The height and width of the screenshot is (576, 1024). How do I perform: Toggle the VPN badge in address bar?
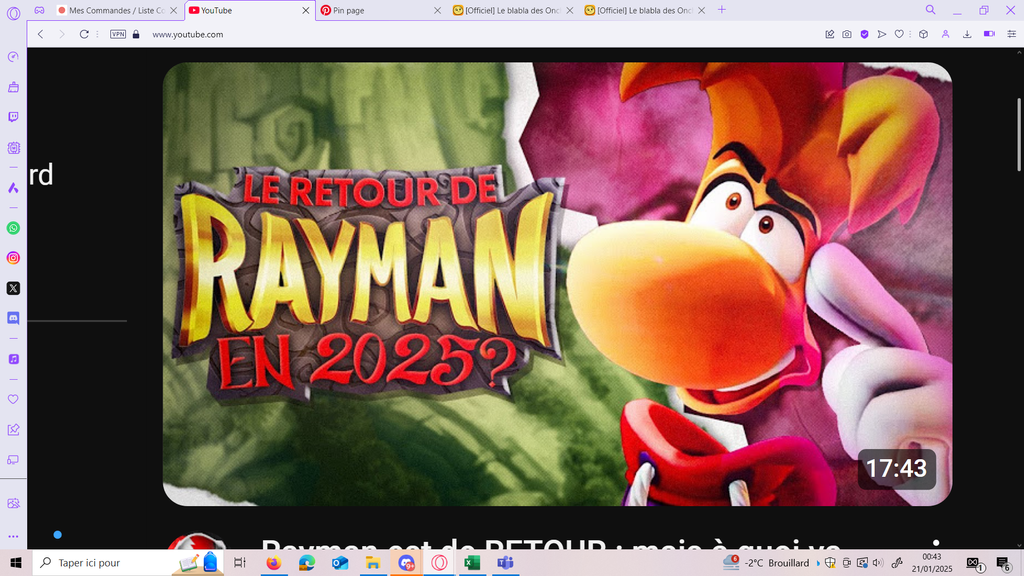click(x=118, y=34)
